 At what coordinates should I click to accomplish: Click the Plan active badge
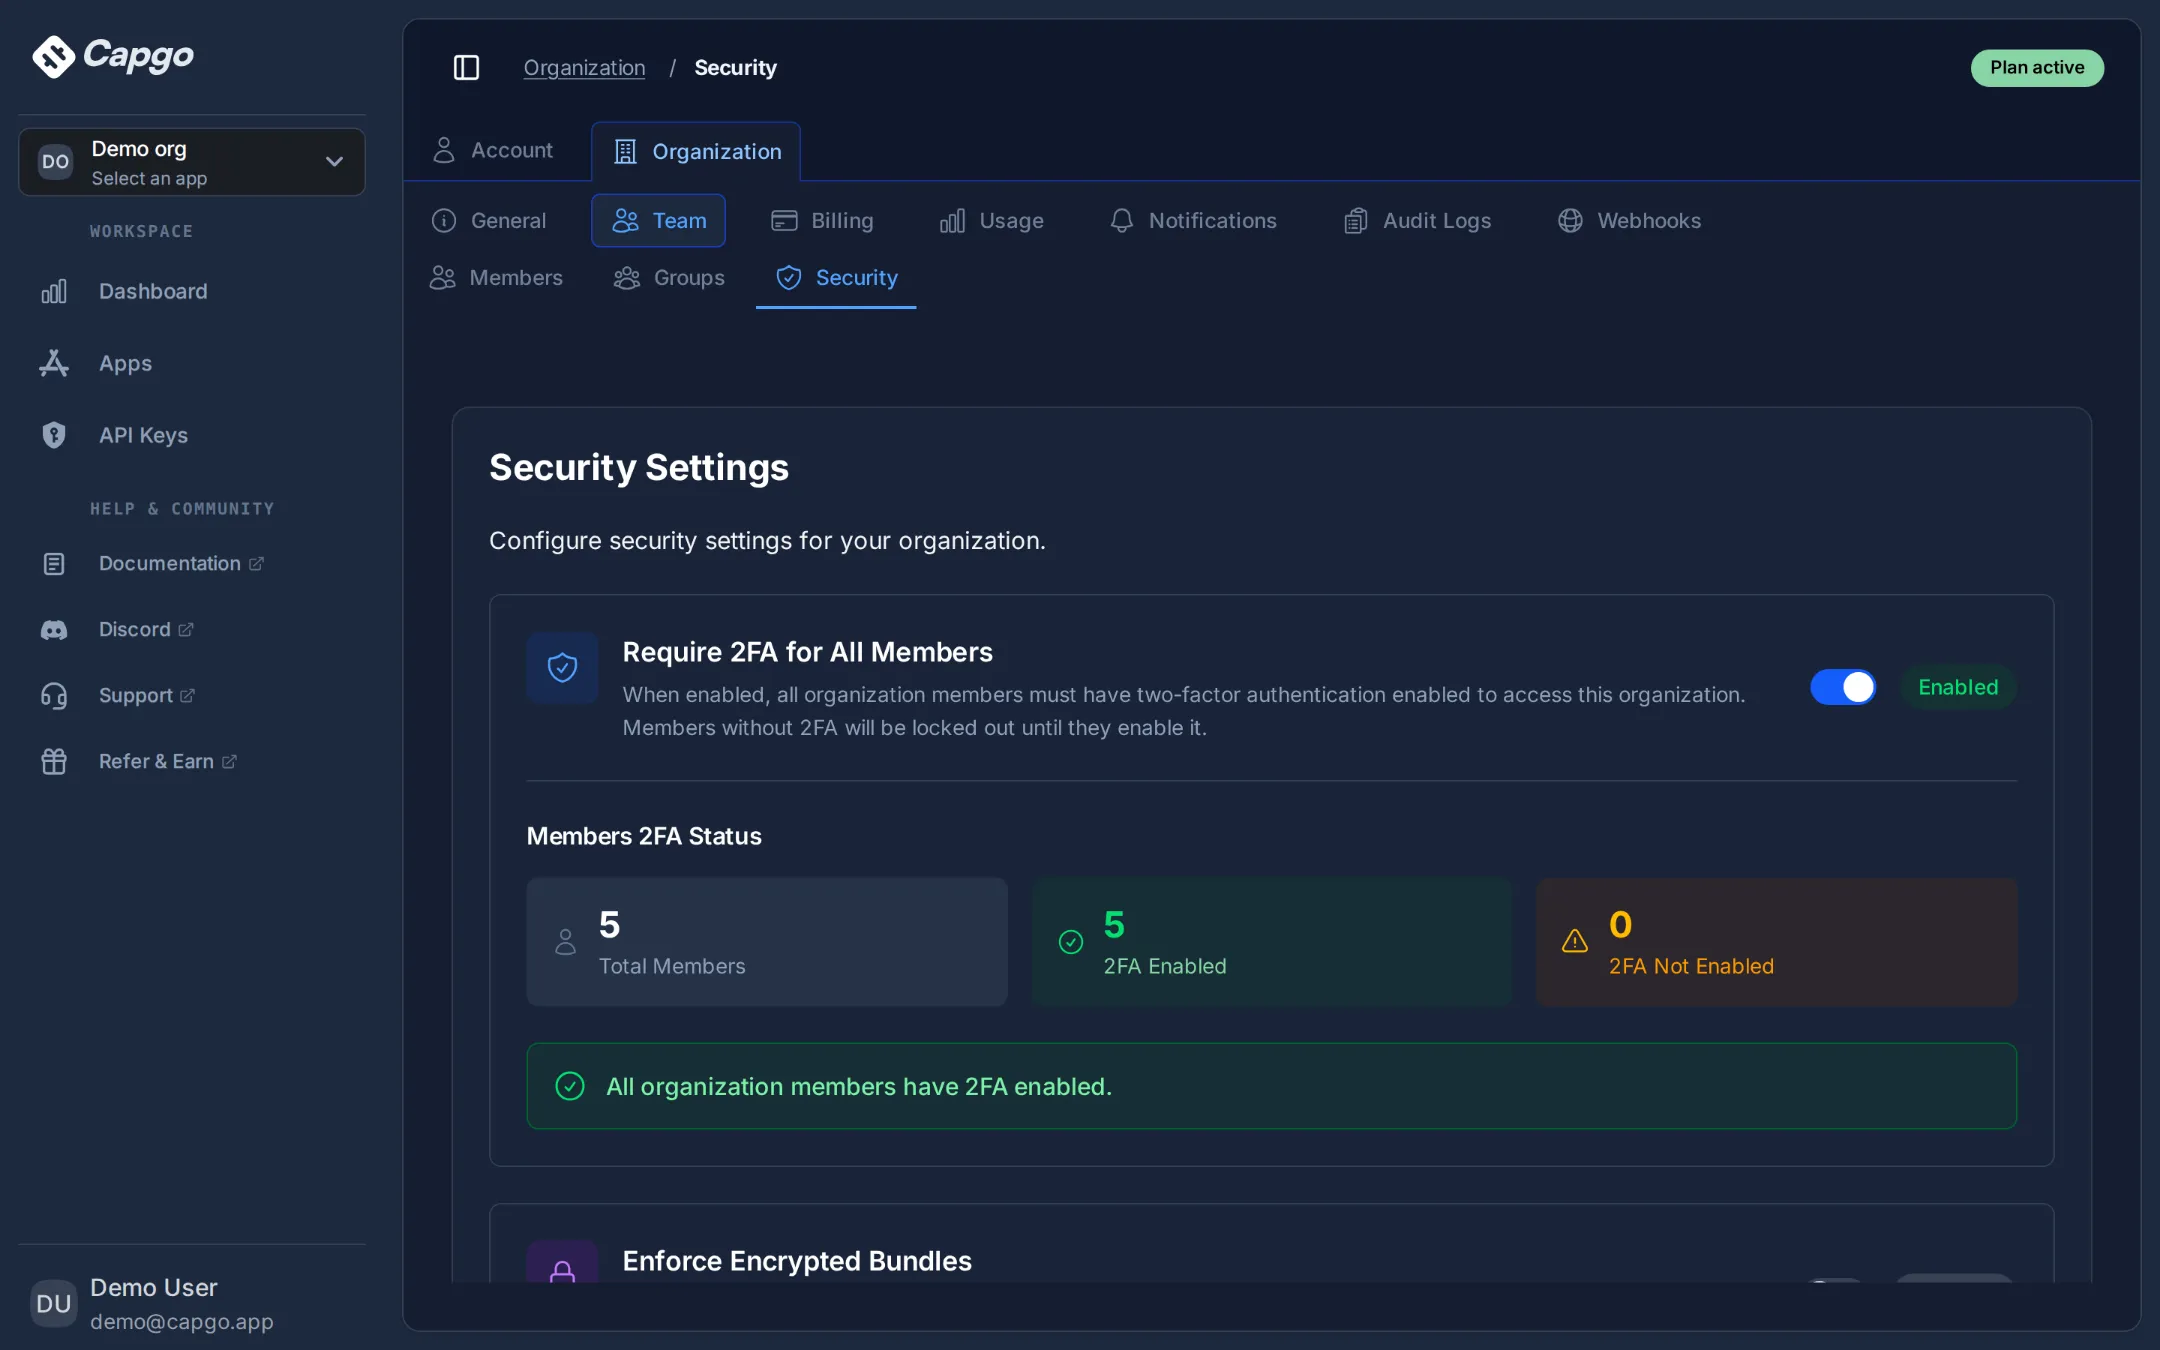pos(2037,68)
